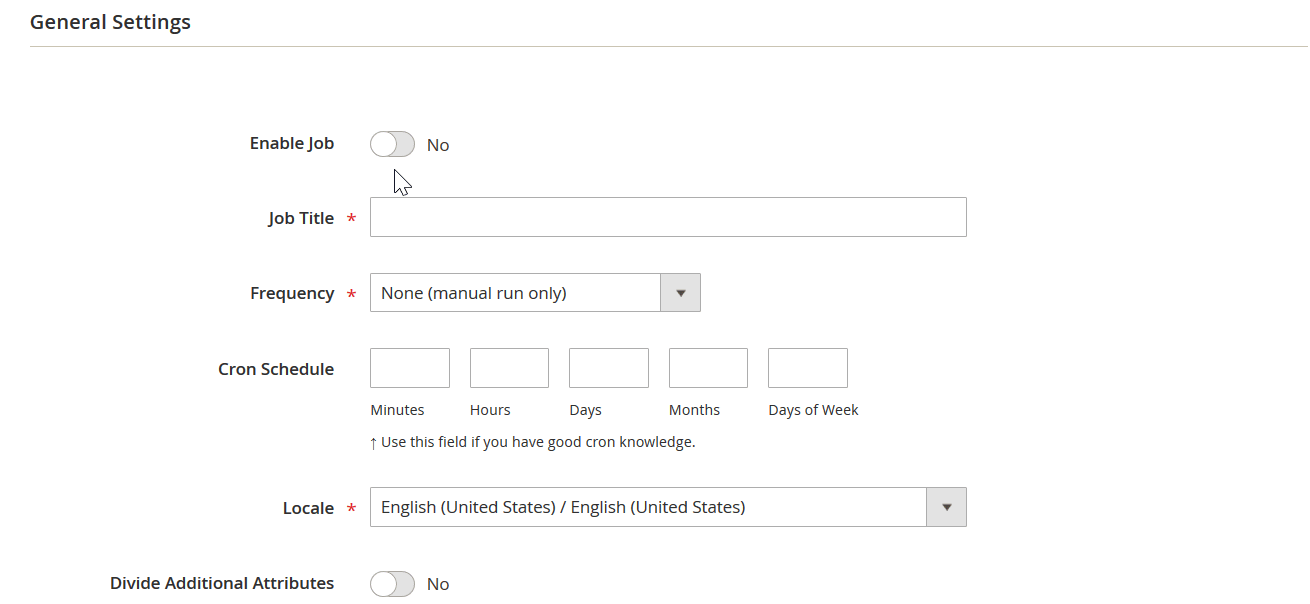Screen dimensions: 1310x604
Task: Focus the cron Days input box
Action: (x=608, y=368)
